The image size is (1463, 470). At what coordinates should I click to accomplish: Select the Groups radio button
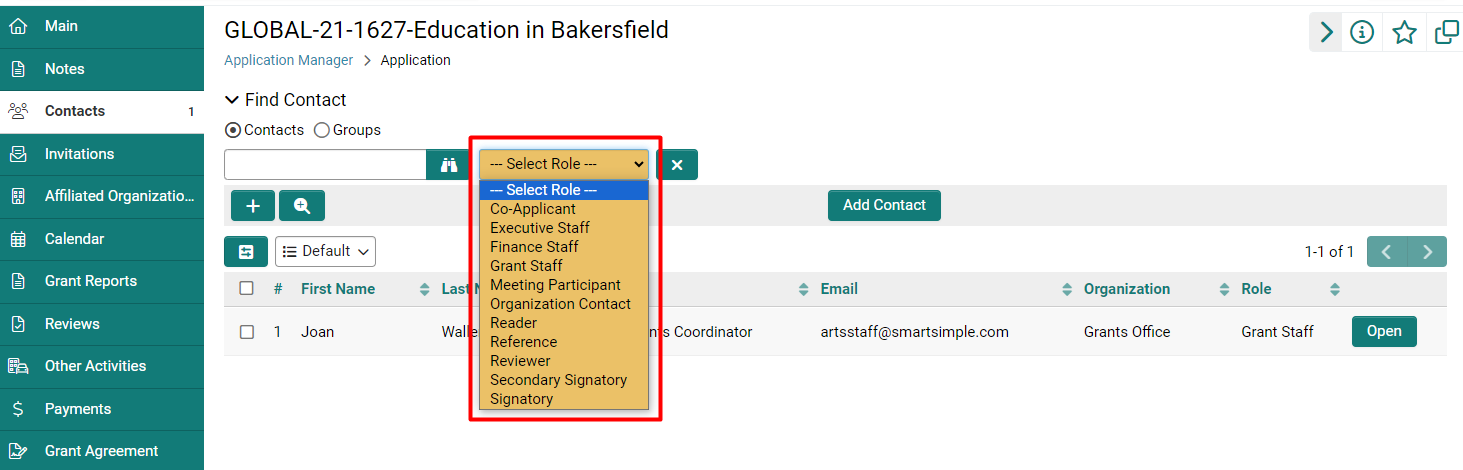click(322, 130)
